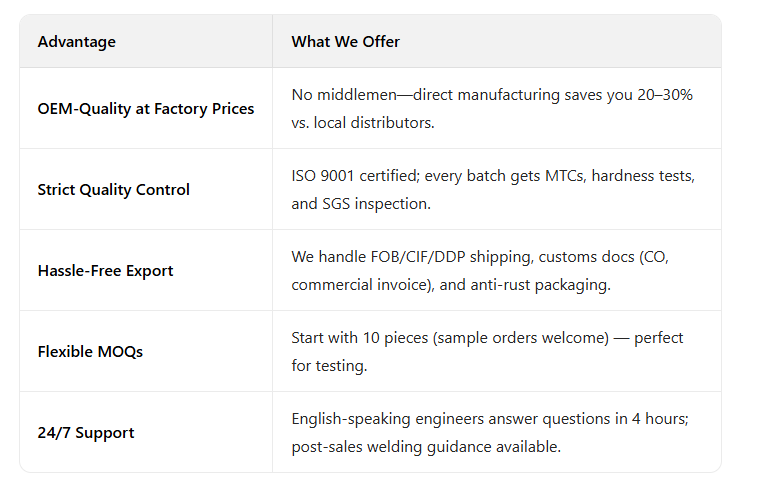Click the 'ISO 9001 certified' text
Viewport: 758px width, 485px height.
[x=352, y=176]
